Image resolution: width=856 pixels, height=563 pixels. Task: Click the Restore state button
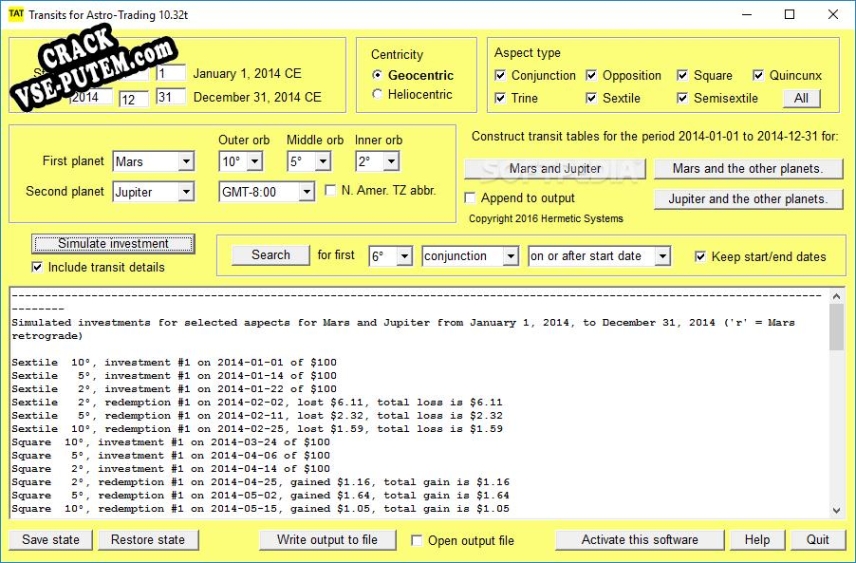(148, 540)
